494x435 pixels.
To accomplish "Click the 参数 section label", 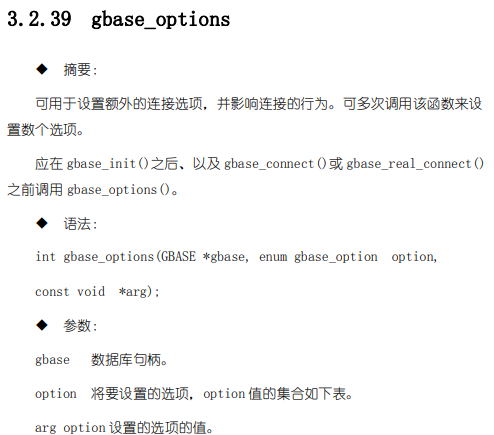I will pos(80,325).
